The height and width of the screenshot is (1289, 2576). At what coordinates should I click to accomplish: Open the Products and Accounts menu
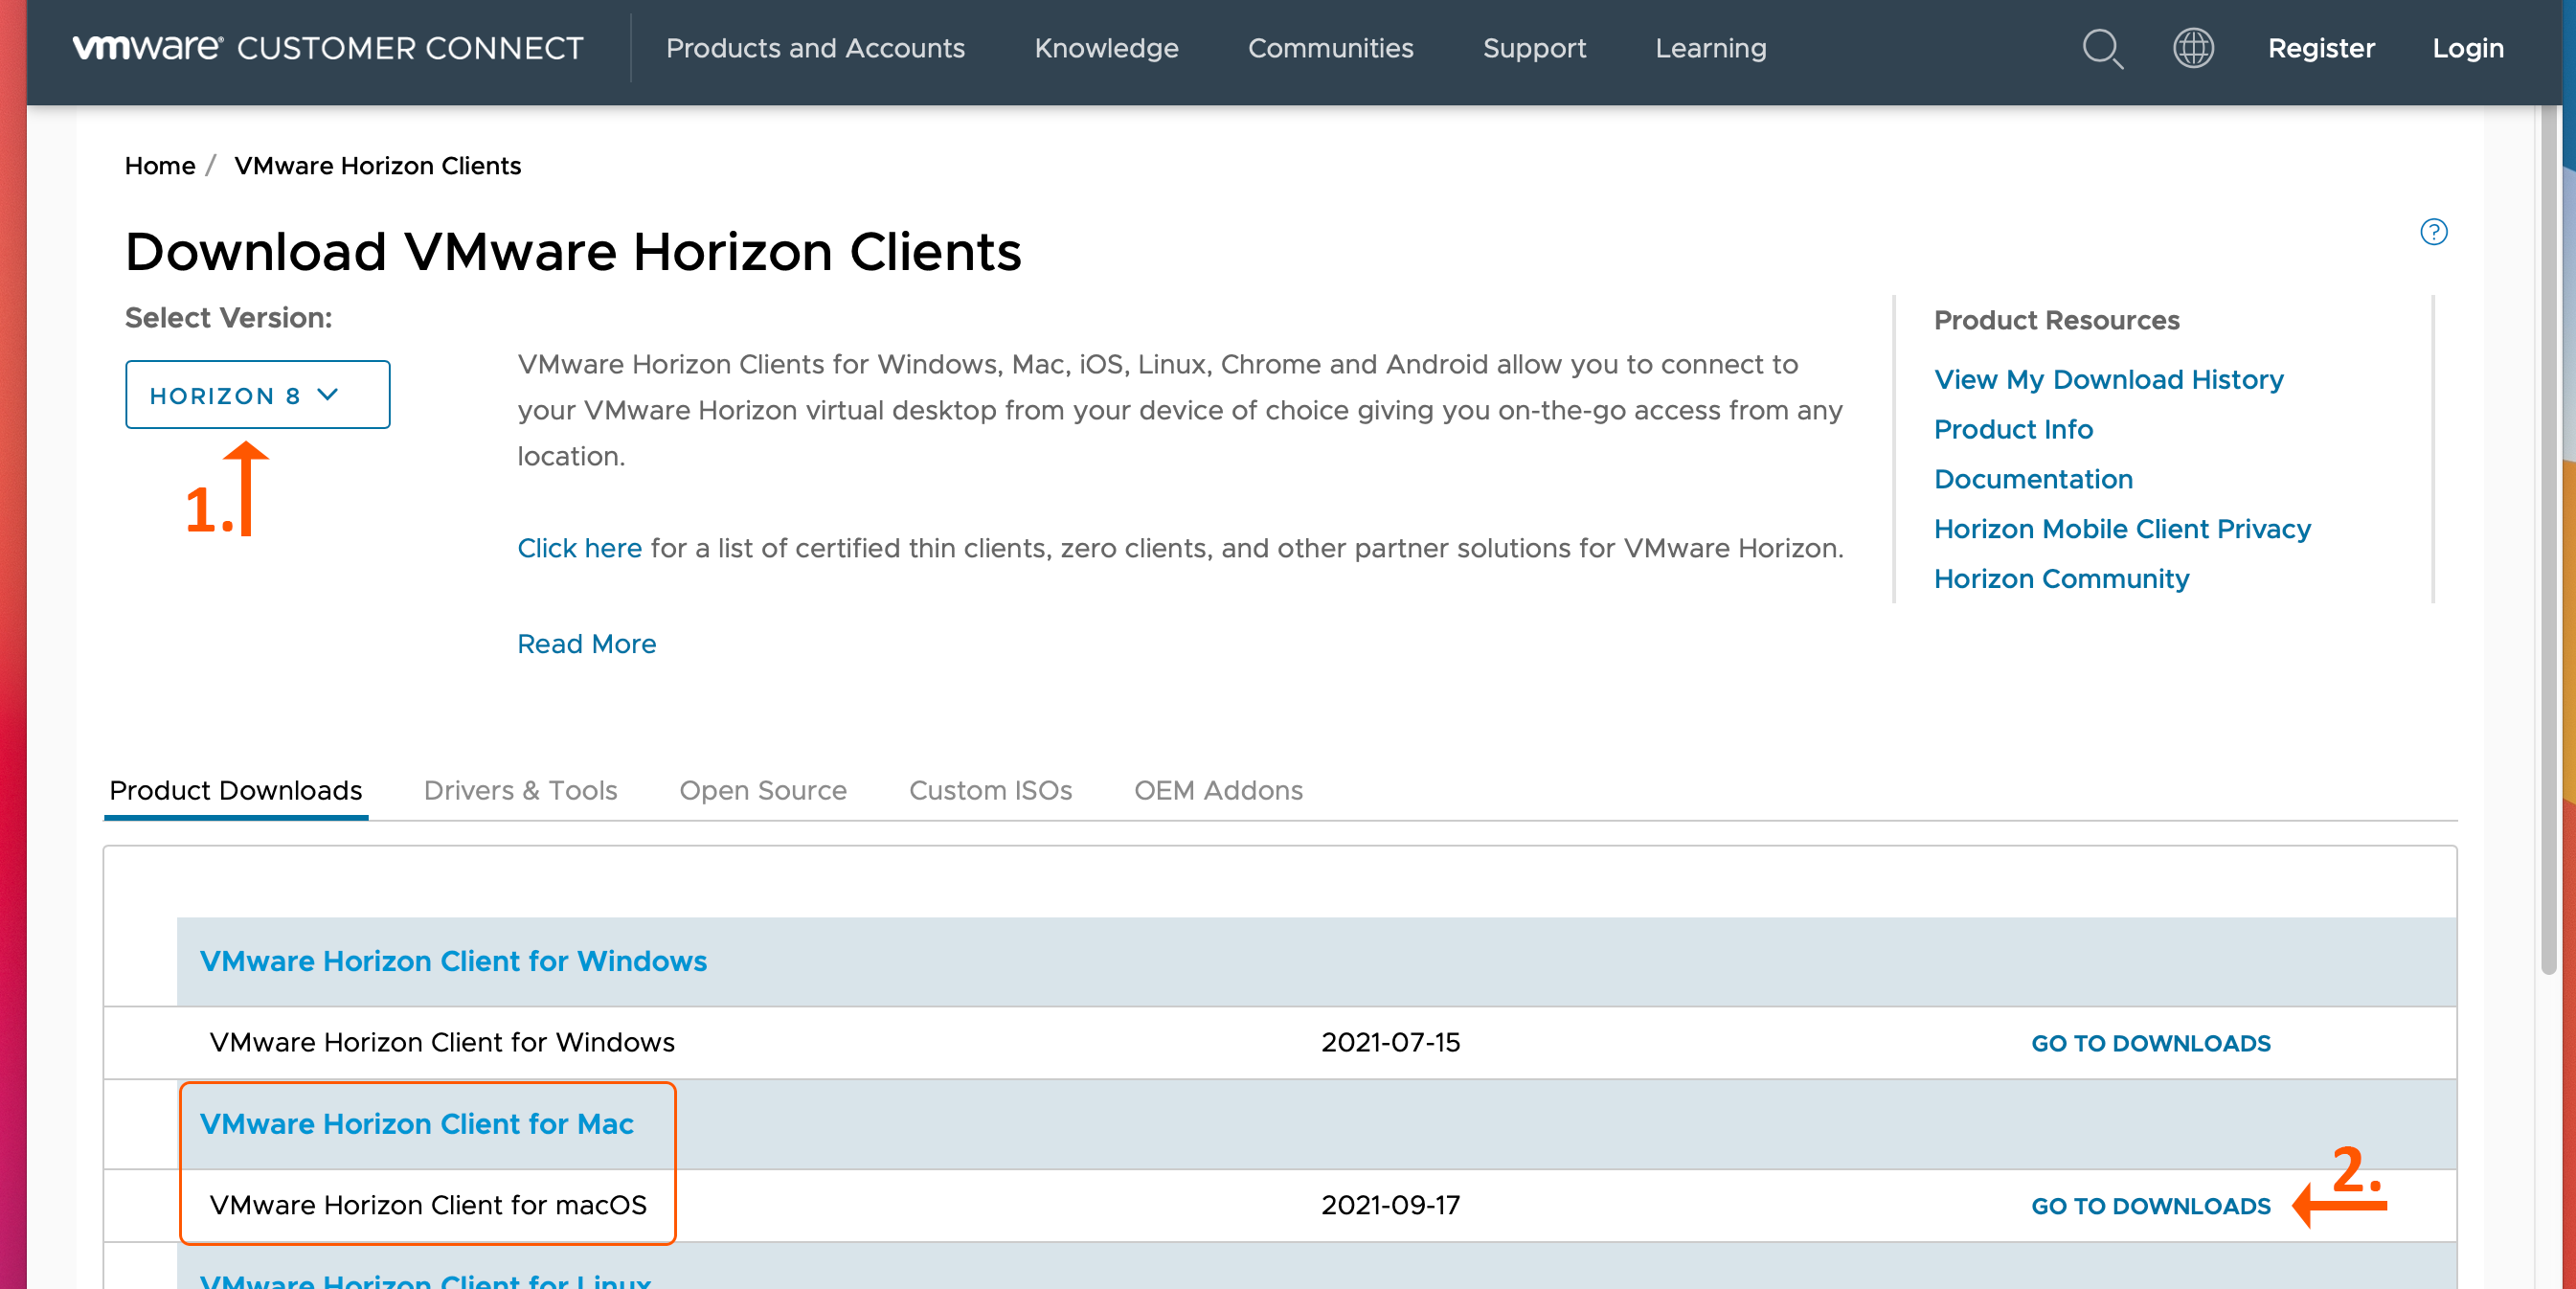point(815,48)
